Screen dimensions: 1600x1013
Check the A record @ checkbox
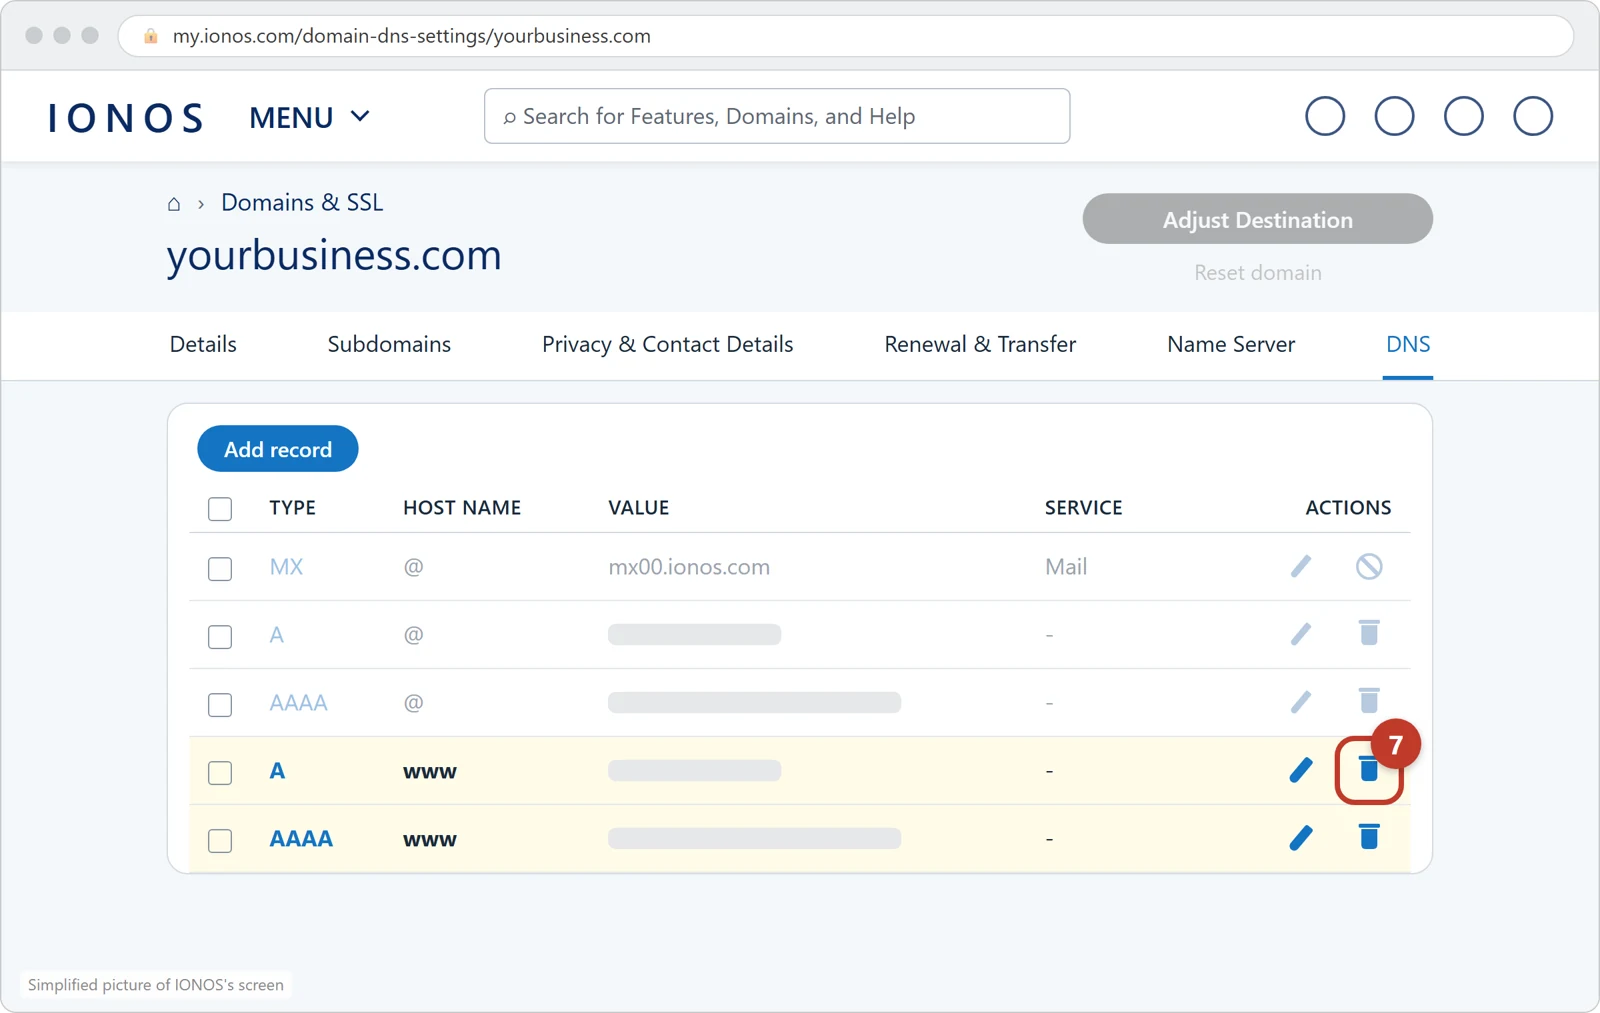pyautogui.click(x=220, y=637)
